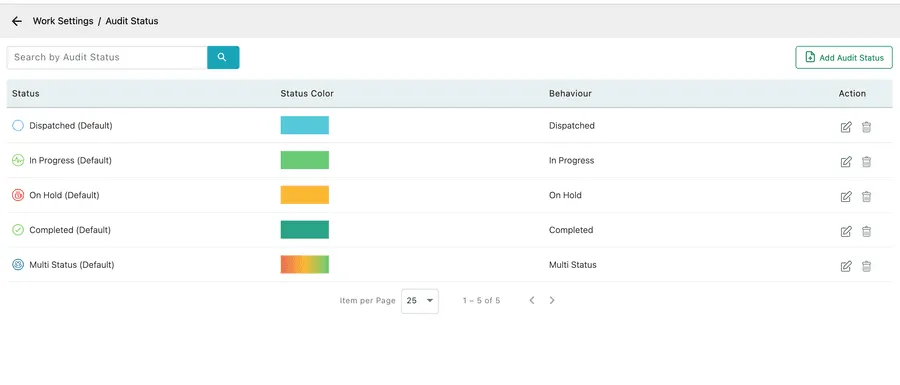This screenshot has width=900, height=385.
Task: Click the Completed teal color swatch
Action: click(305, 230)
